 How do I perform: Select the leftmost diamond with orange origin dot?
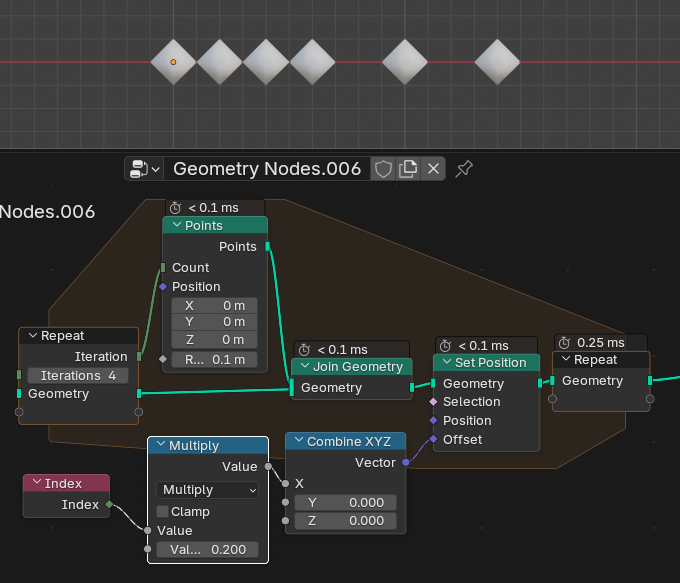tap(173, 62)
